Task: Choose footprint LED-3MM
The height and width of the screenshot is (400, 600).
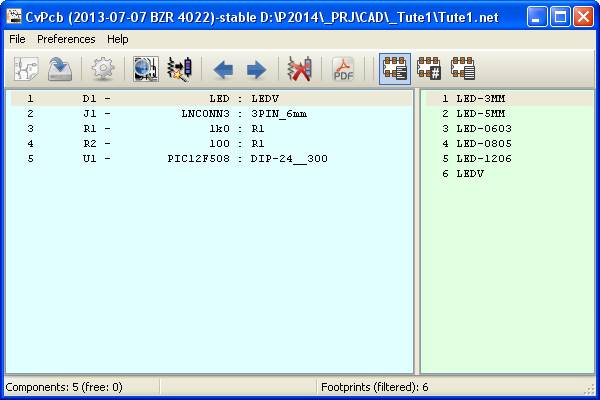Action: coord(509,98)
